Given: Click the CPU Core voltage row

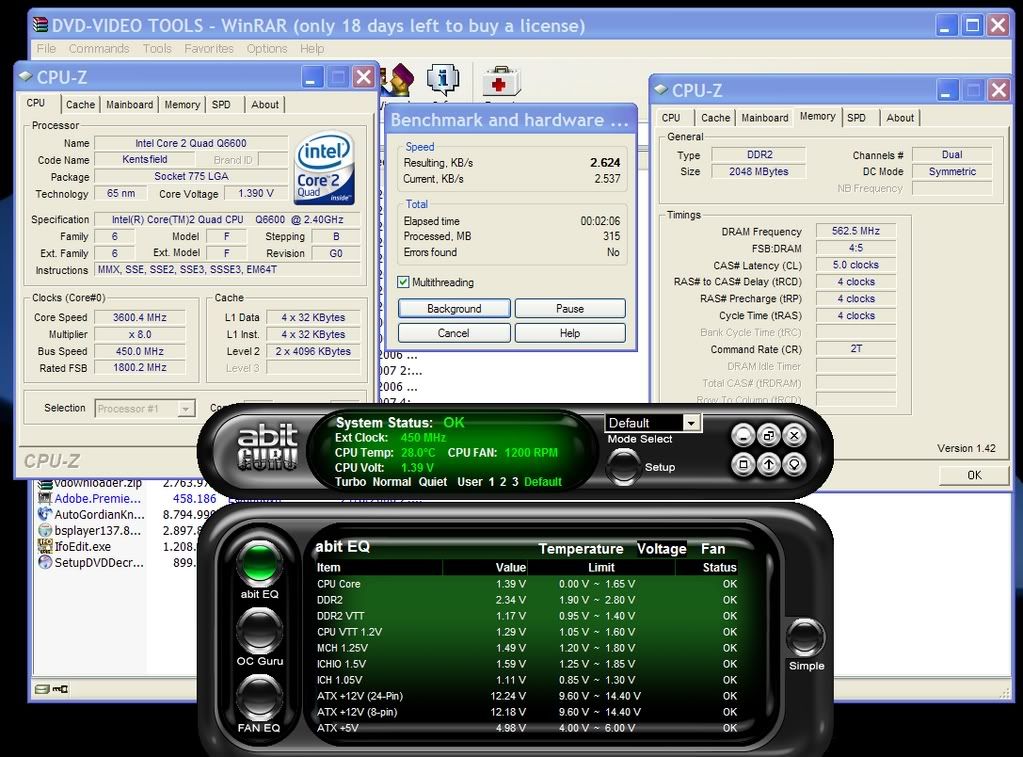Looking at the screenshot, I should (527, 584).
